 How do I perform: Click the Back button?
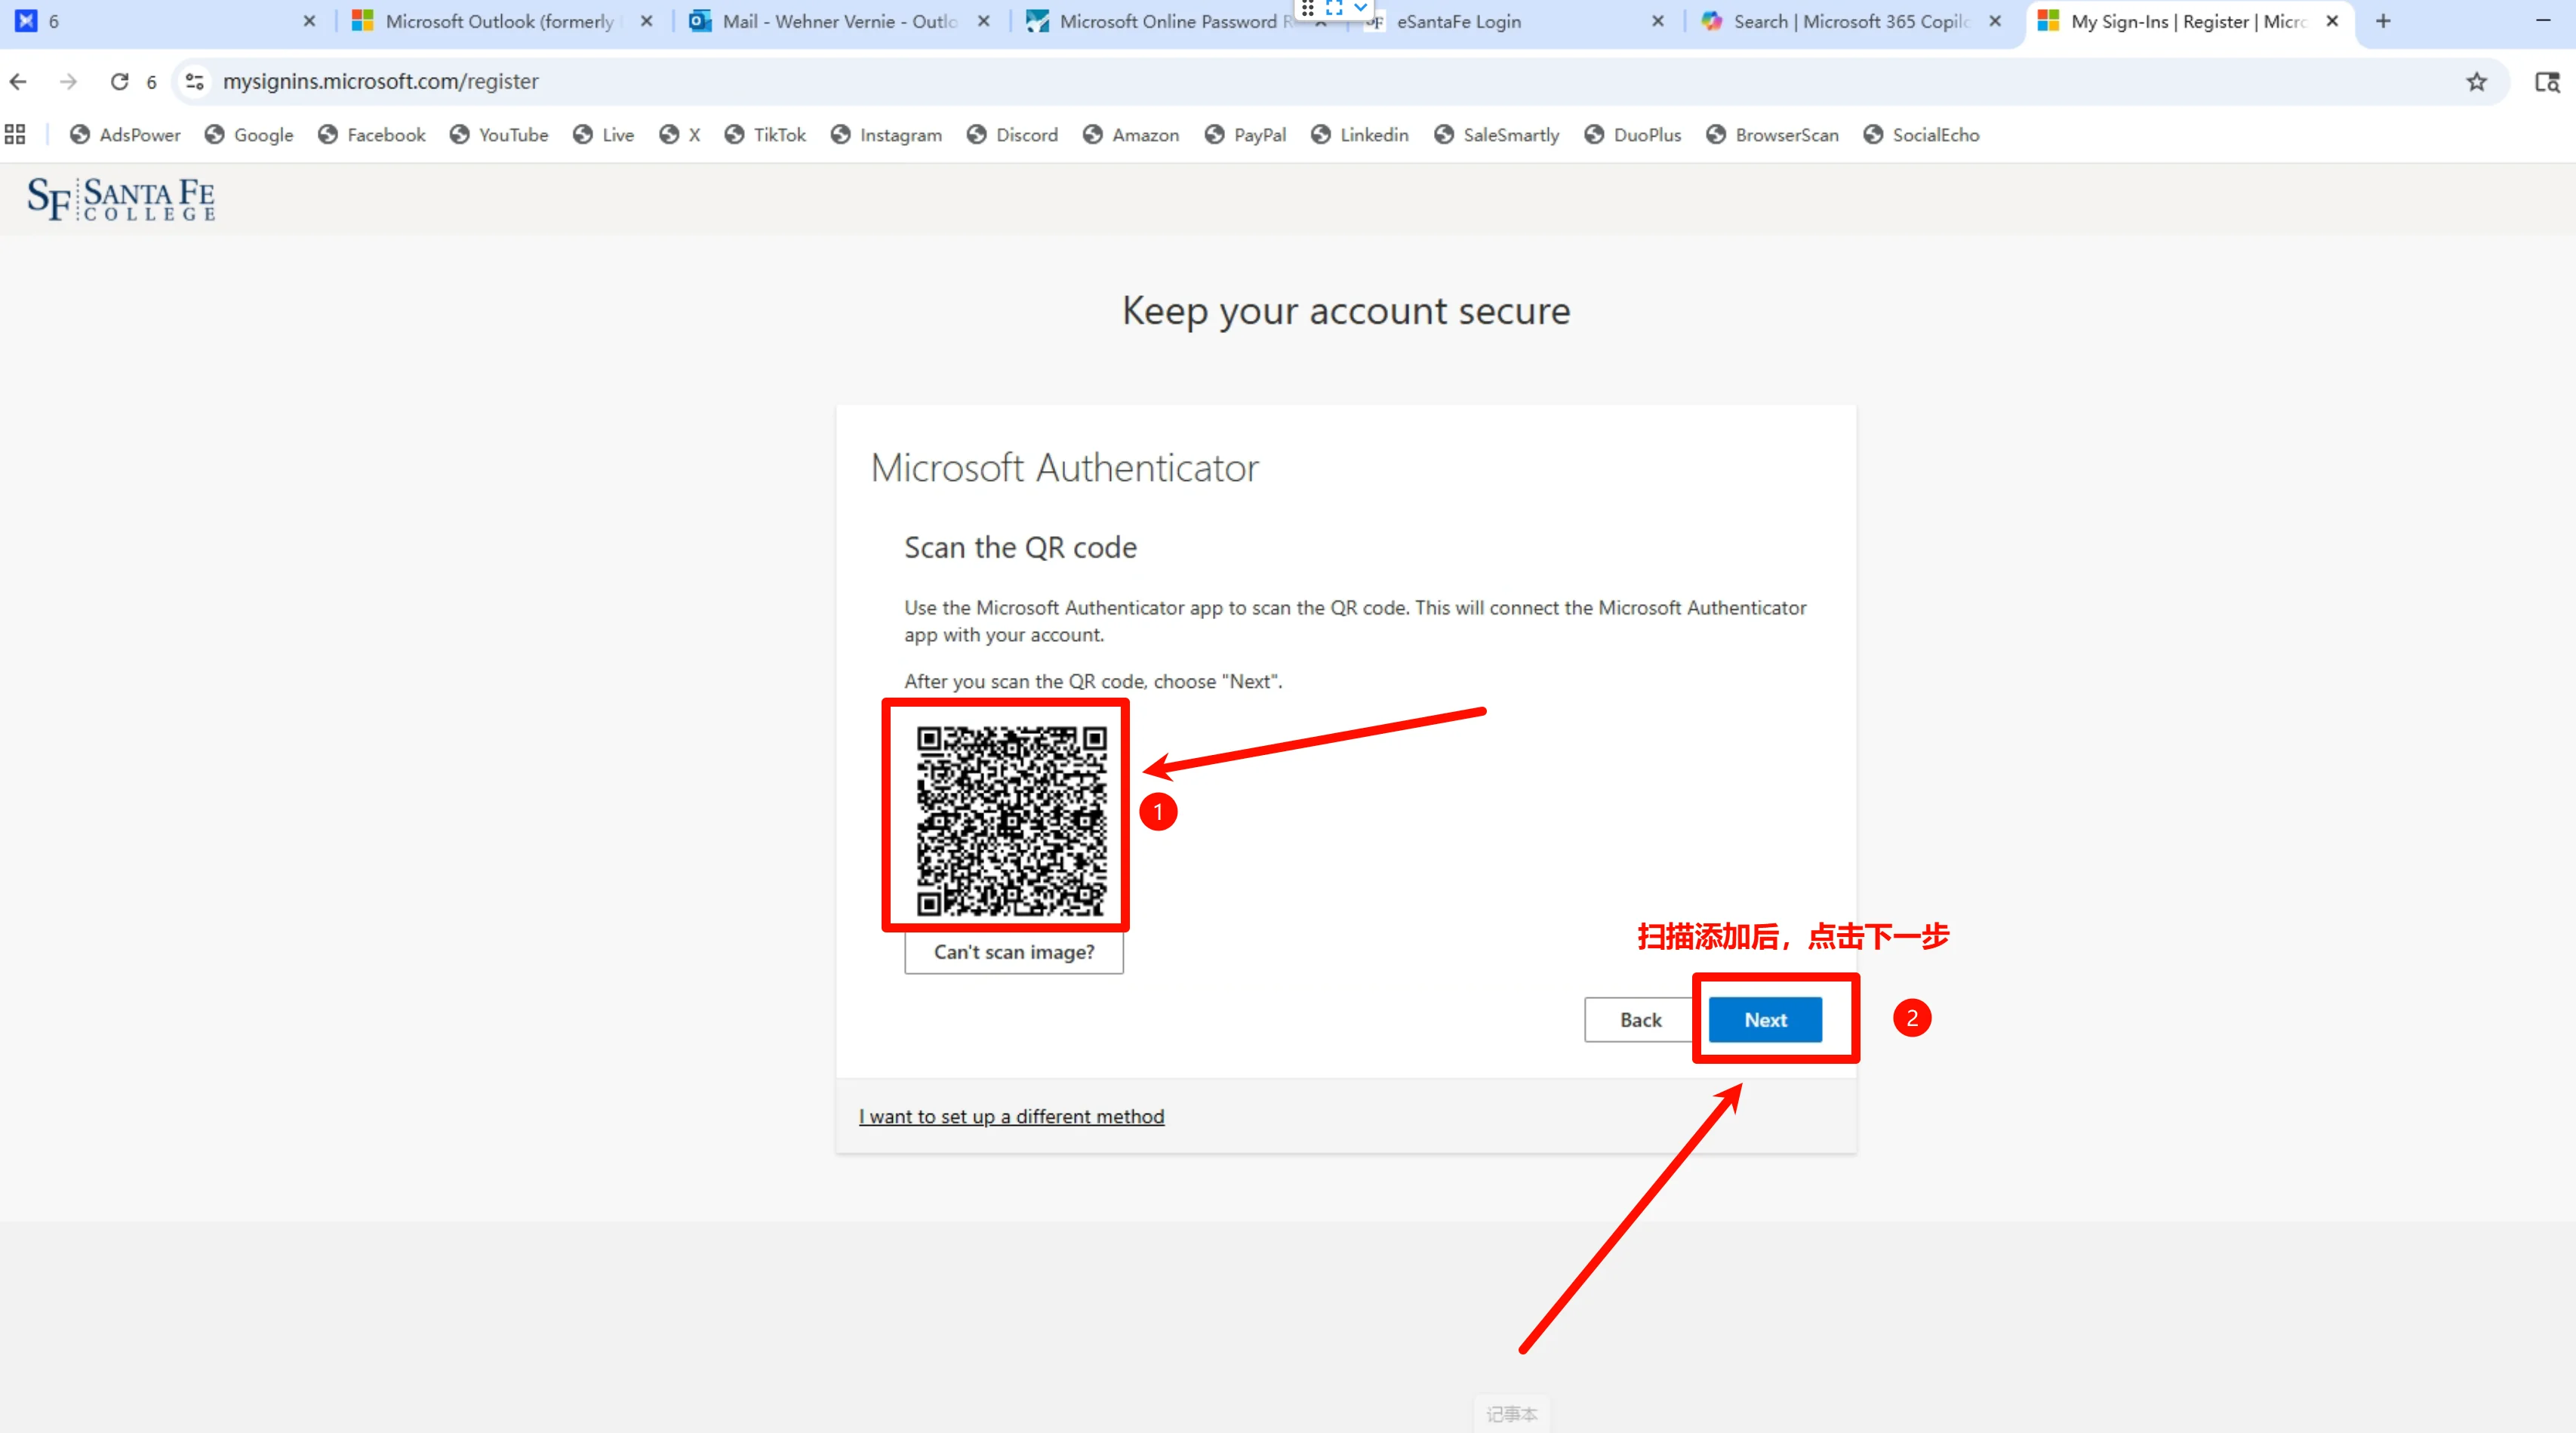click(x=1640, y=1019)
